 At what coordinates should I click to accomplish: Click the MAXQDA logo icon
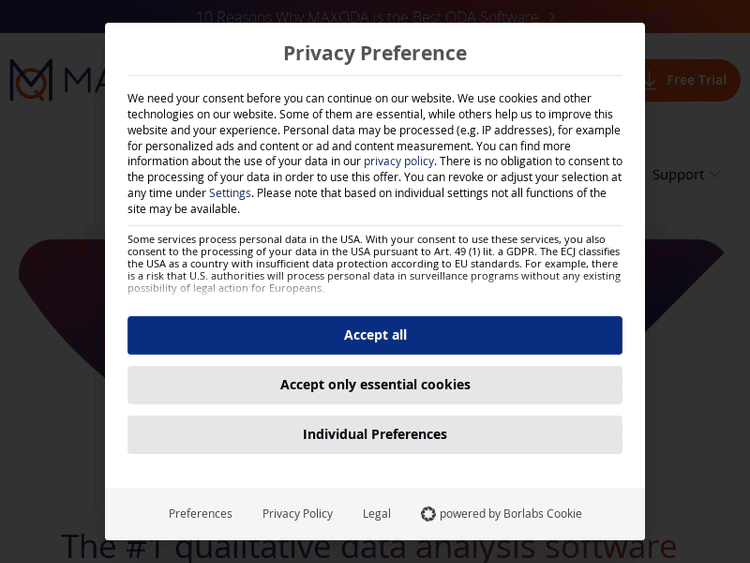(30, 80)
